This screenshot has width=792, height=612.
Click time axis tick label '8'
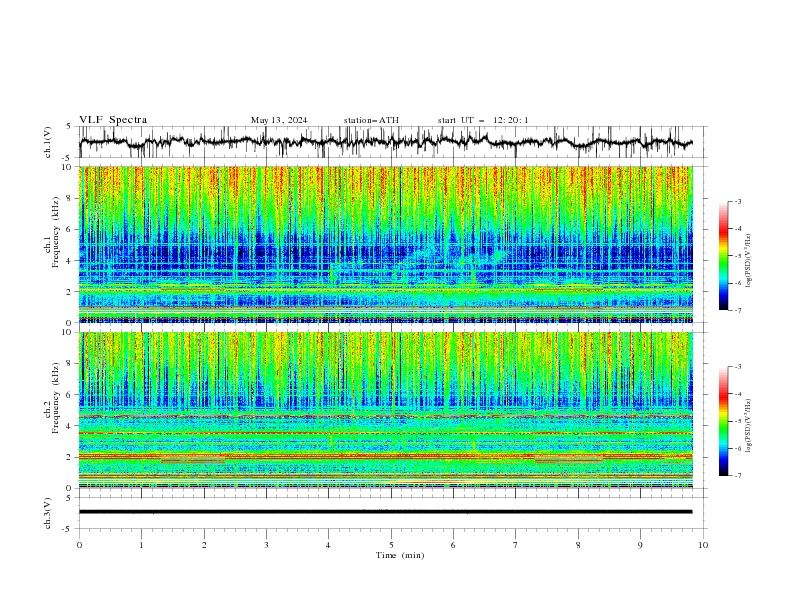[578, 545]
